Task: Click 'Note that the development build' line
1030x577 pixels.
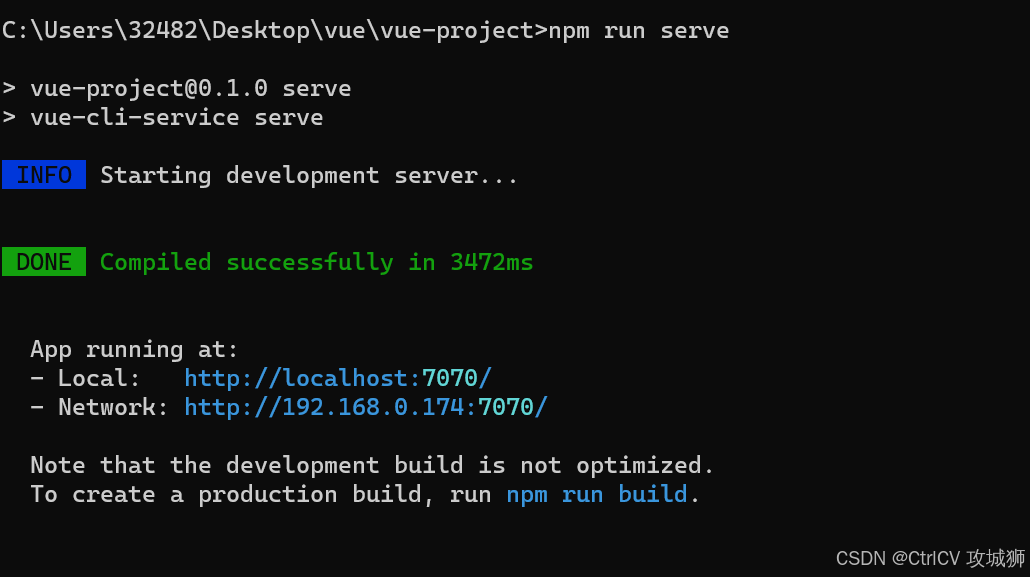Action: click(372, 465)
